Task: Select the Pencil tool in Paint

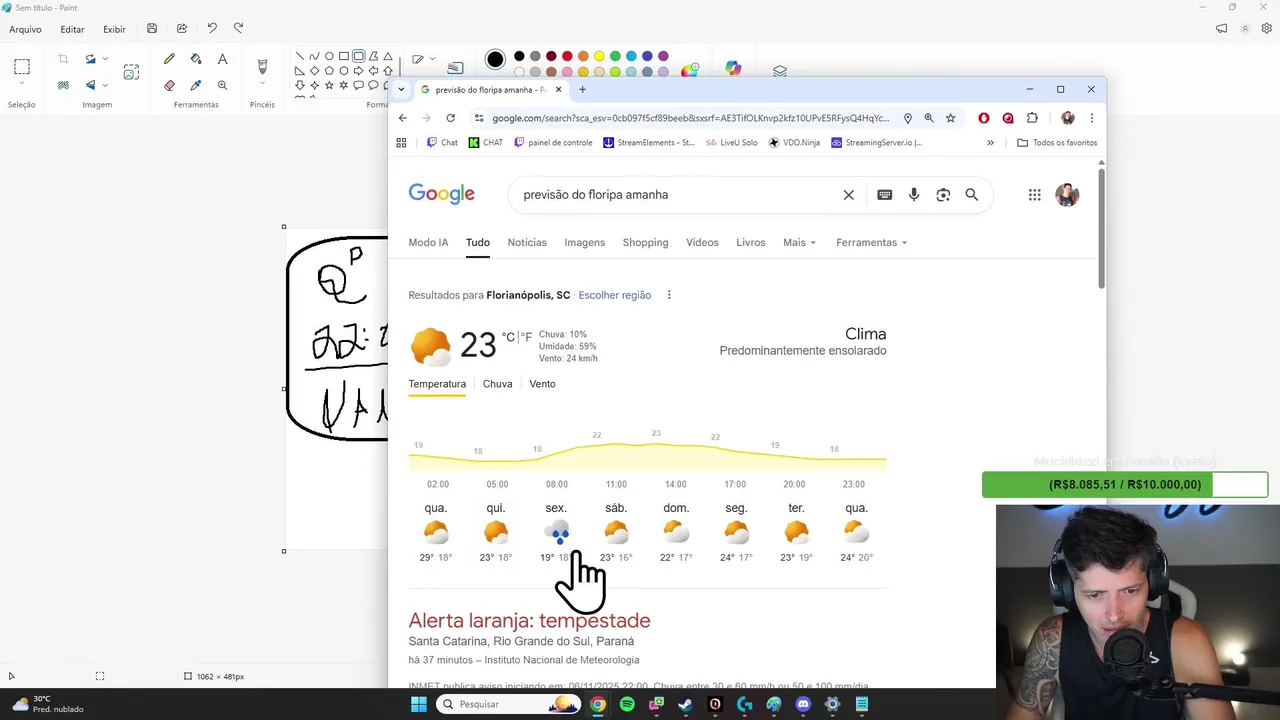Action: (x=169, y=59)
